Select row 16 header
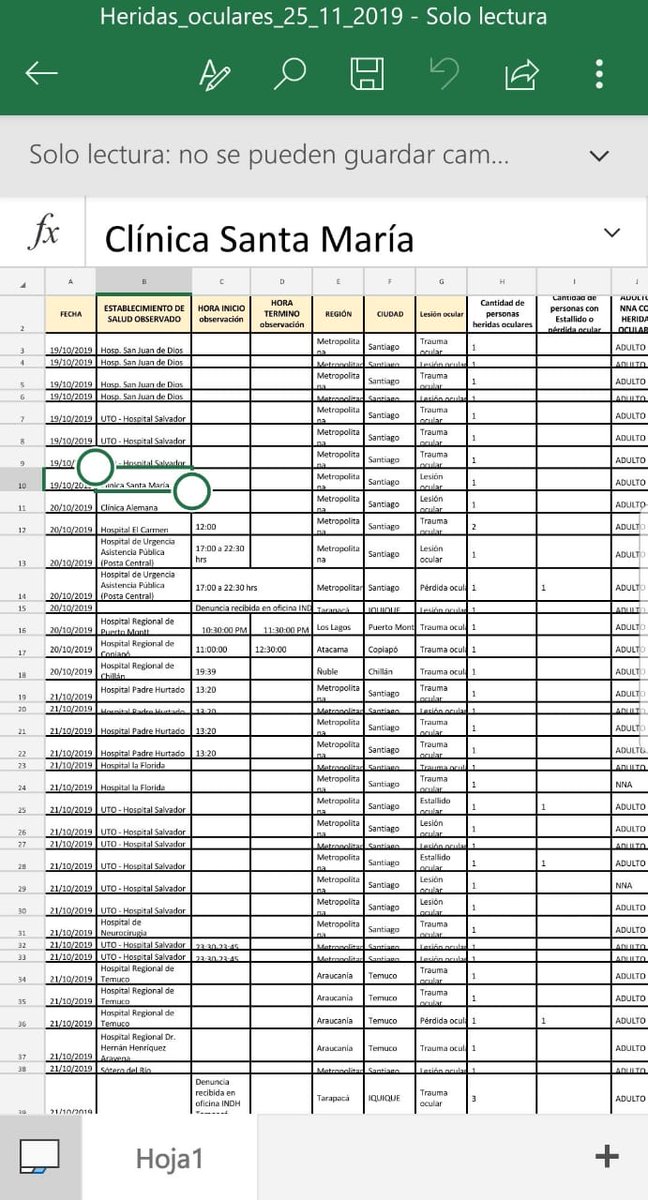Viewport: 648px width, 1200px height. pyautogui.click(x=22, y=626)
